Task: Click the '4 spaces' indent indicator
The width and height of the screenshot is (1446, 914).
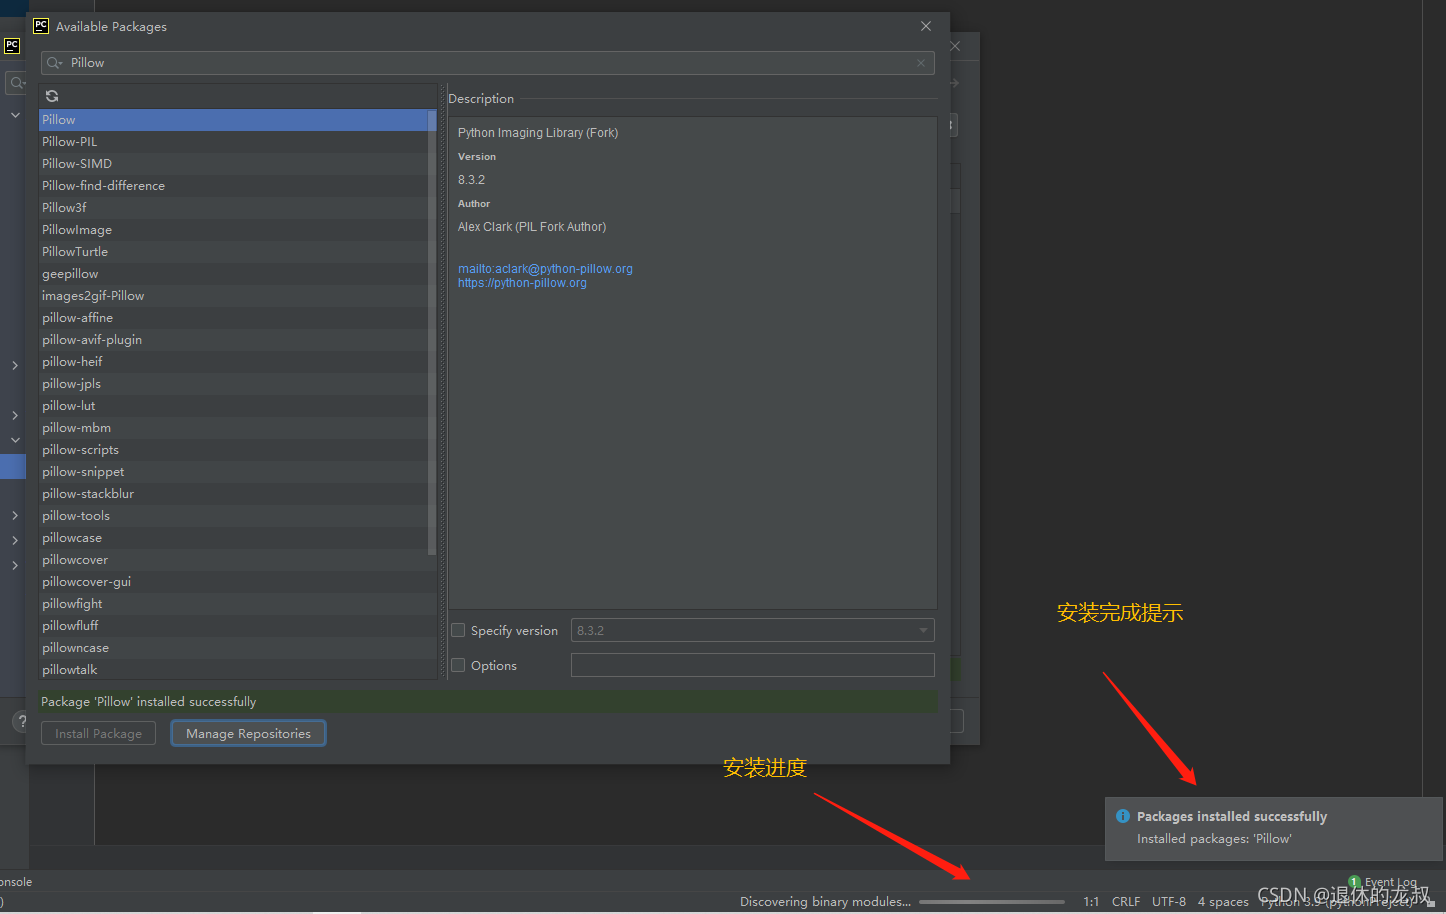Action: [1223, 902]
